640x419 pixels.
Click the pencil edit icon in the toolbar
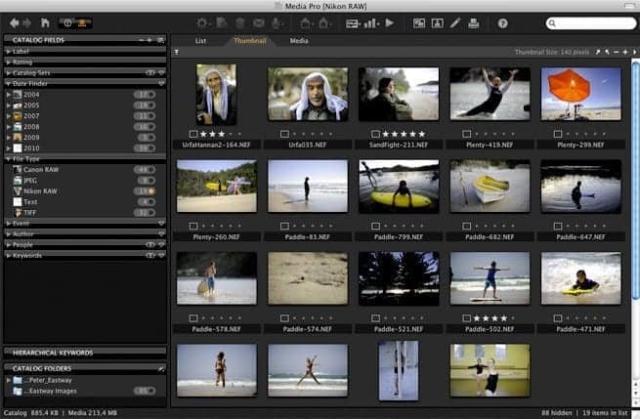pyautogui.click(x=456, y=22)
